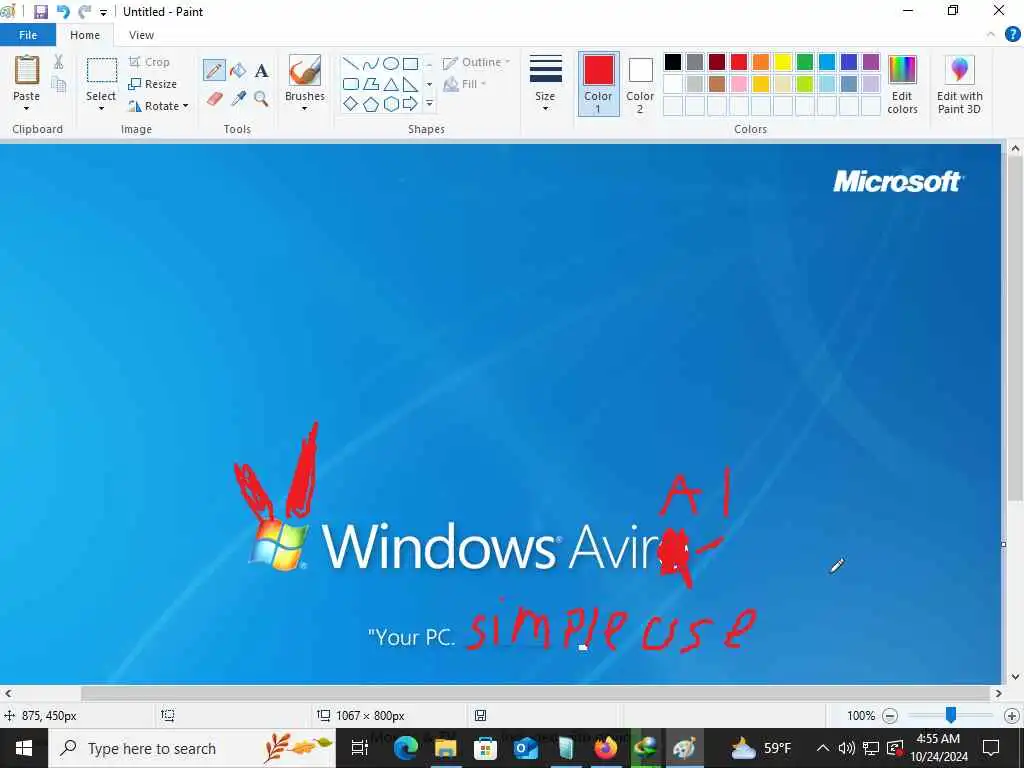Open the notification center icon
1024x768 pixels.
point(991,748)
